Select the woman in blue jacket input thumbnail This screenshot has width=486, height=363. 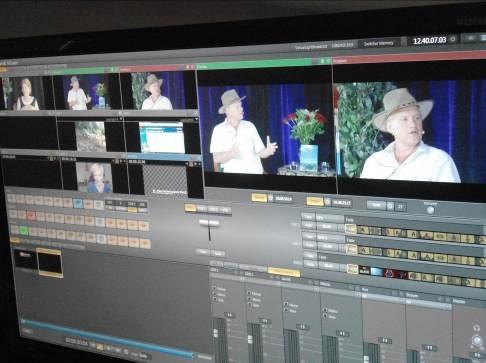coord(94,177)
